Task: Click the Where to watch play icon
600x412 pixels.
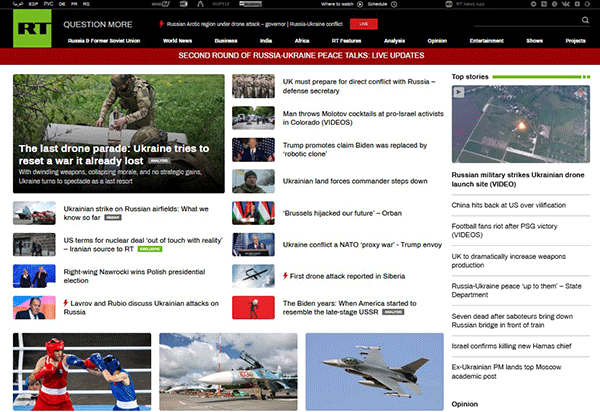Action: 360,4
